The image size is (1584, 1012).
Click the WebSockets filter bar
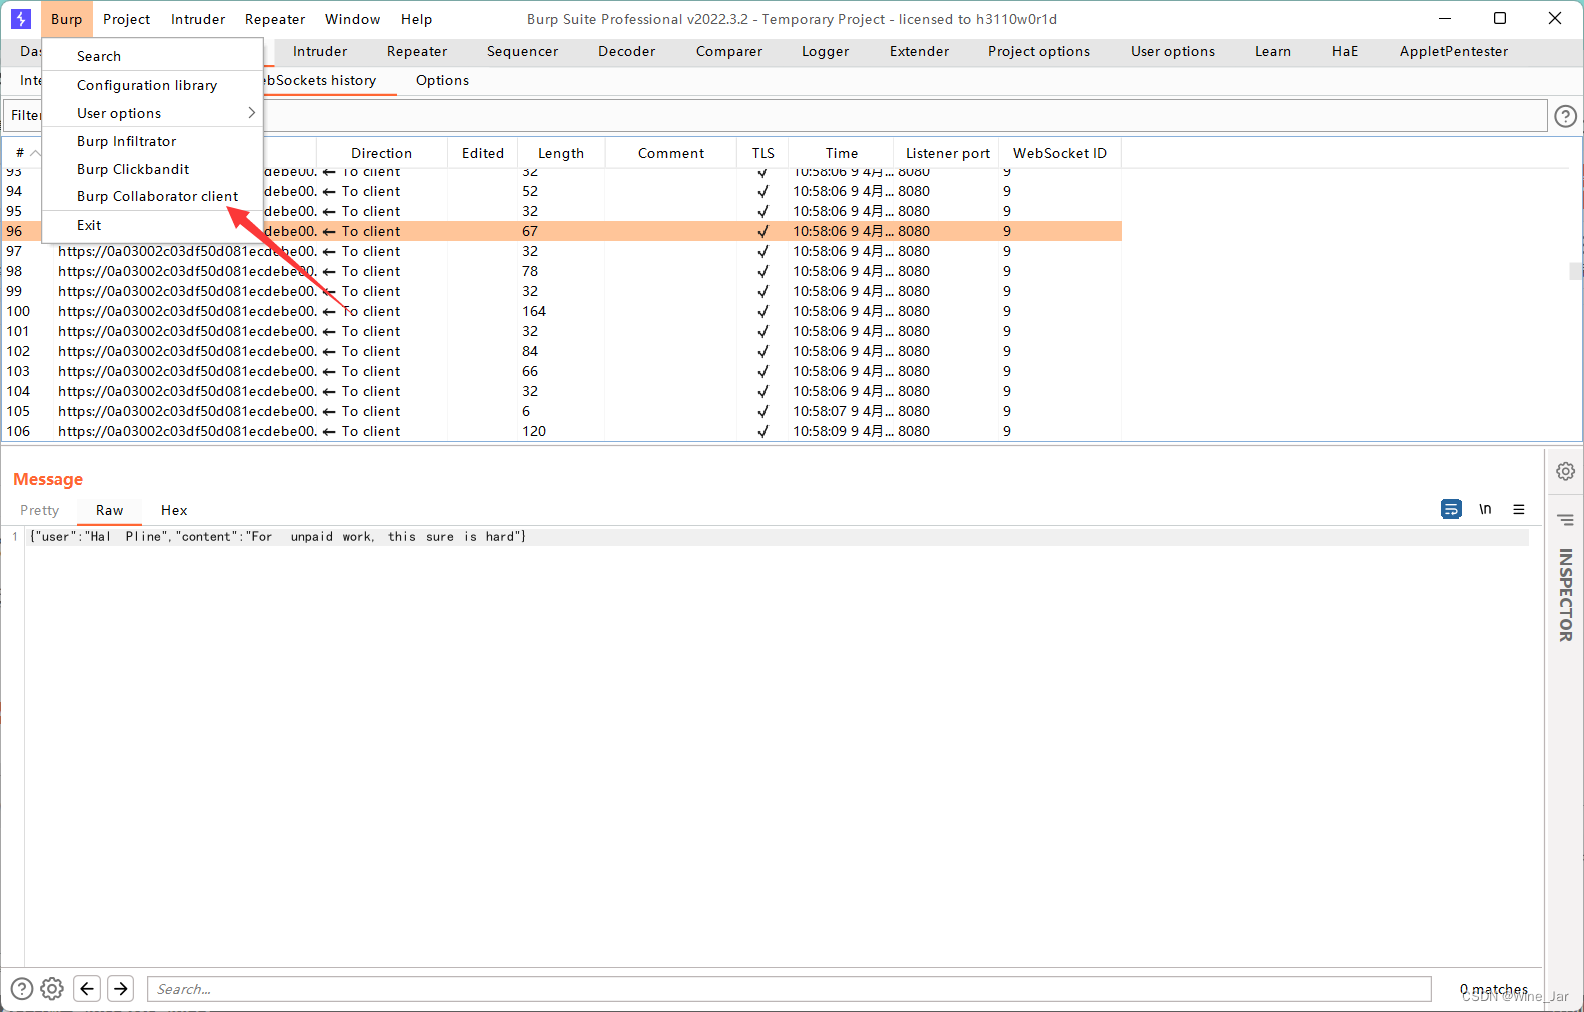pyautogui.click(x=775, y=115)
